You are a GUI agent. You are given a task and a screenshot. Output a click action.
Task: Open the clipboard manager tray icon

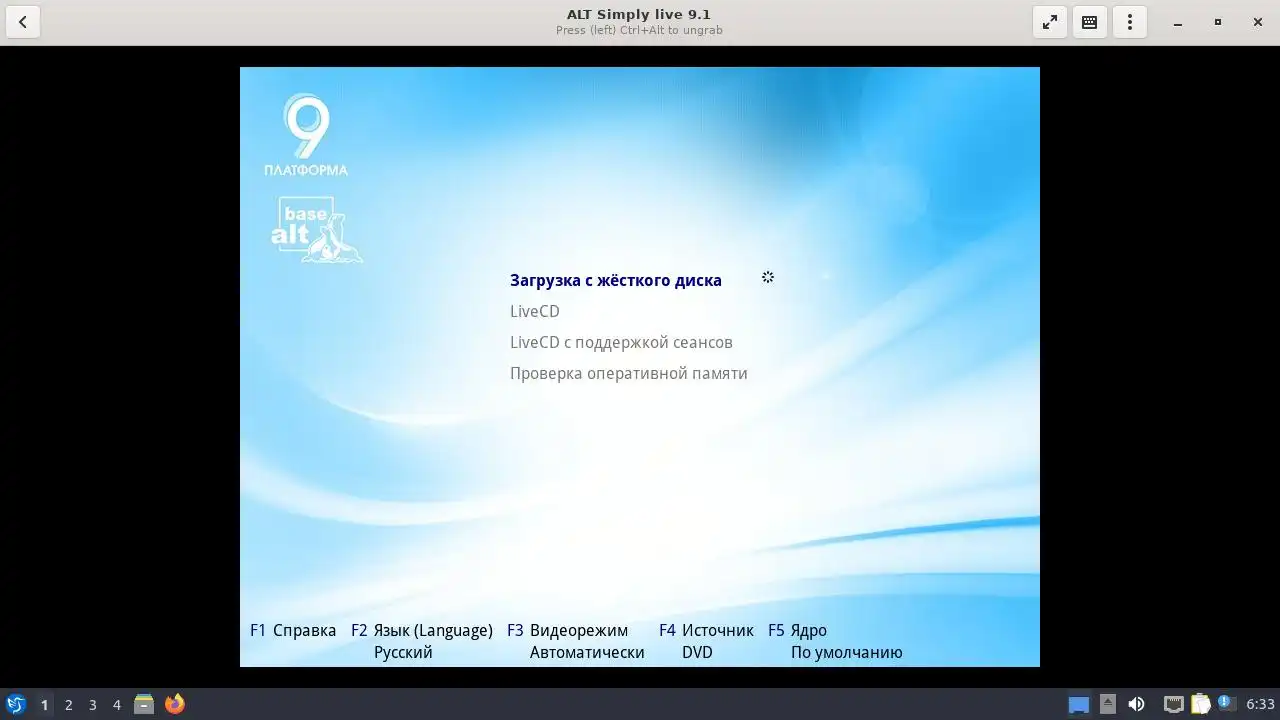click(1200, 704)
